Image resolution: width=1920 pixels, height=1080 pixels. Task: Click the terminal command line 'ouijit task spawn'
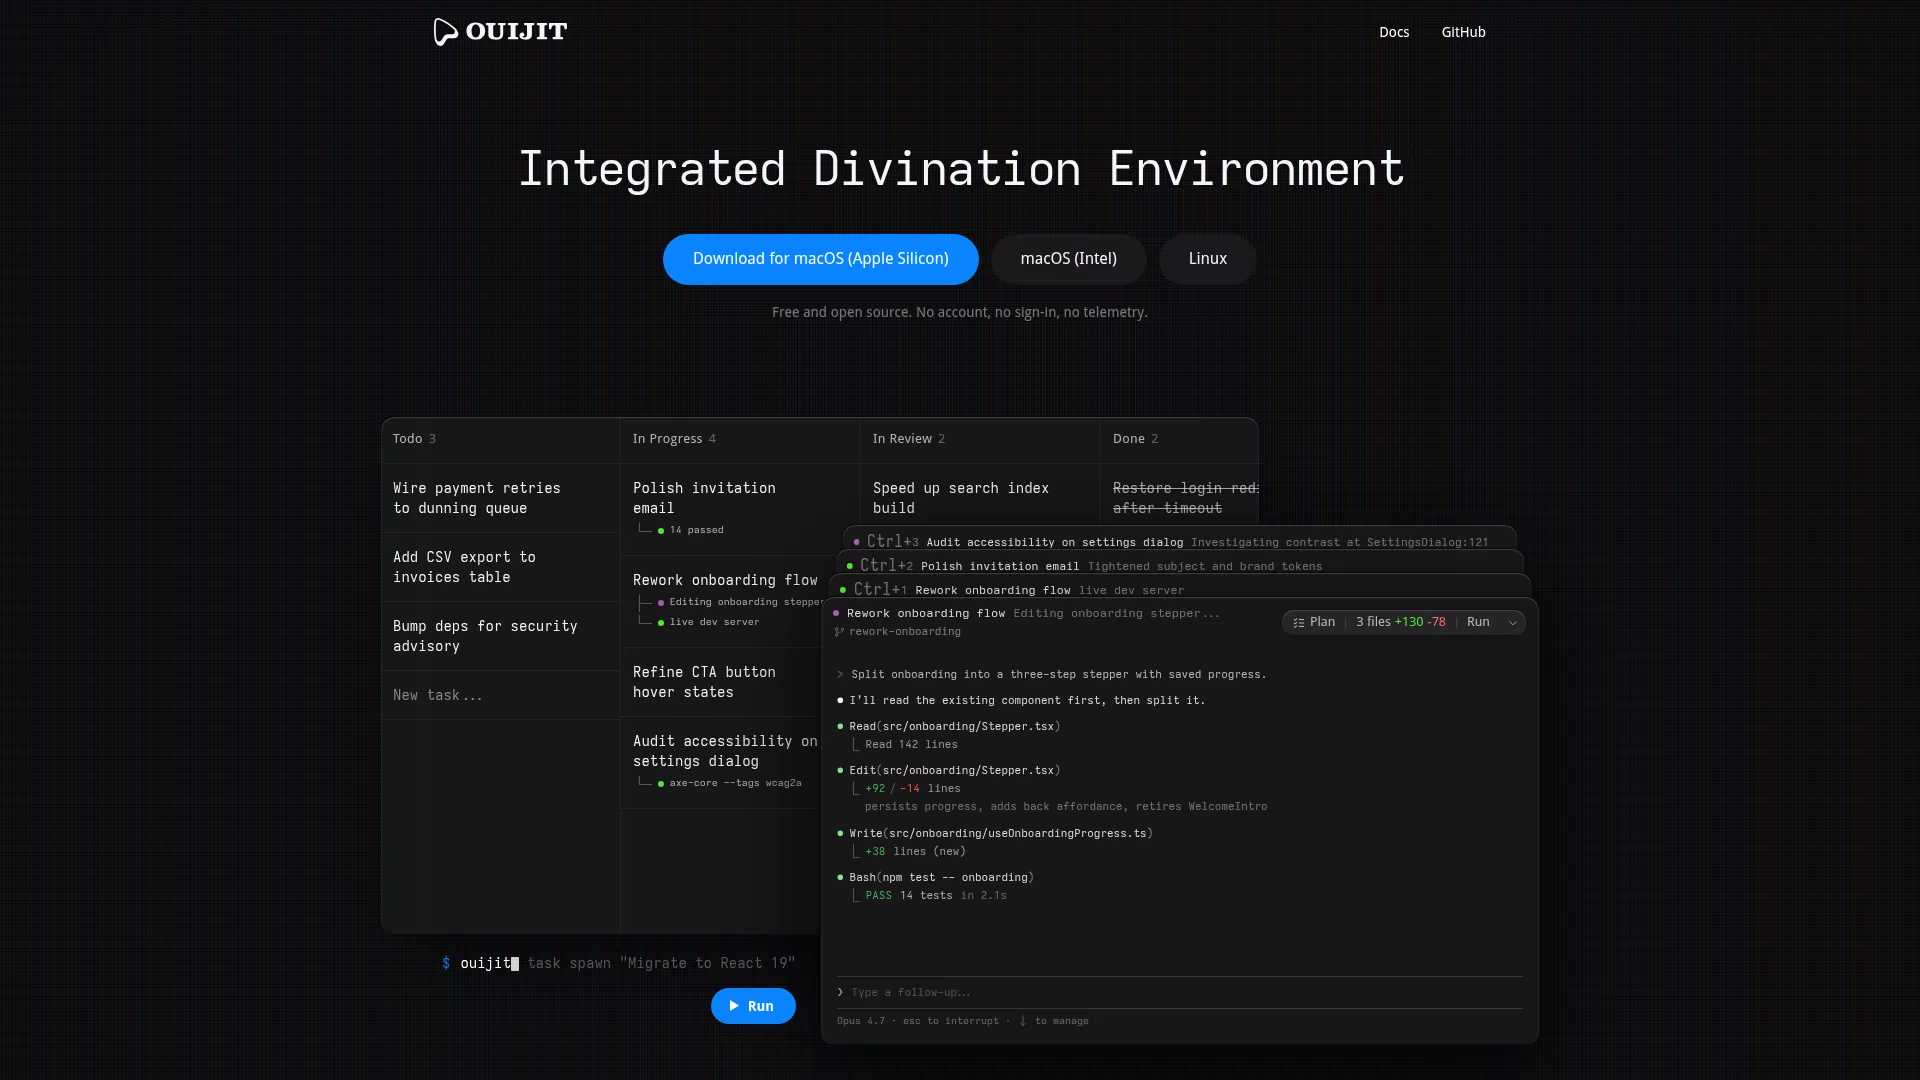click(x=618, y=963)
